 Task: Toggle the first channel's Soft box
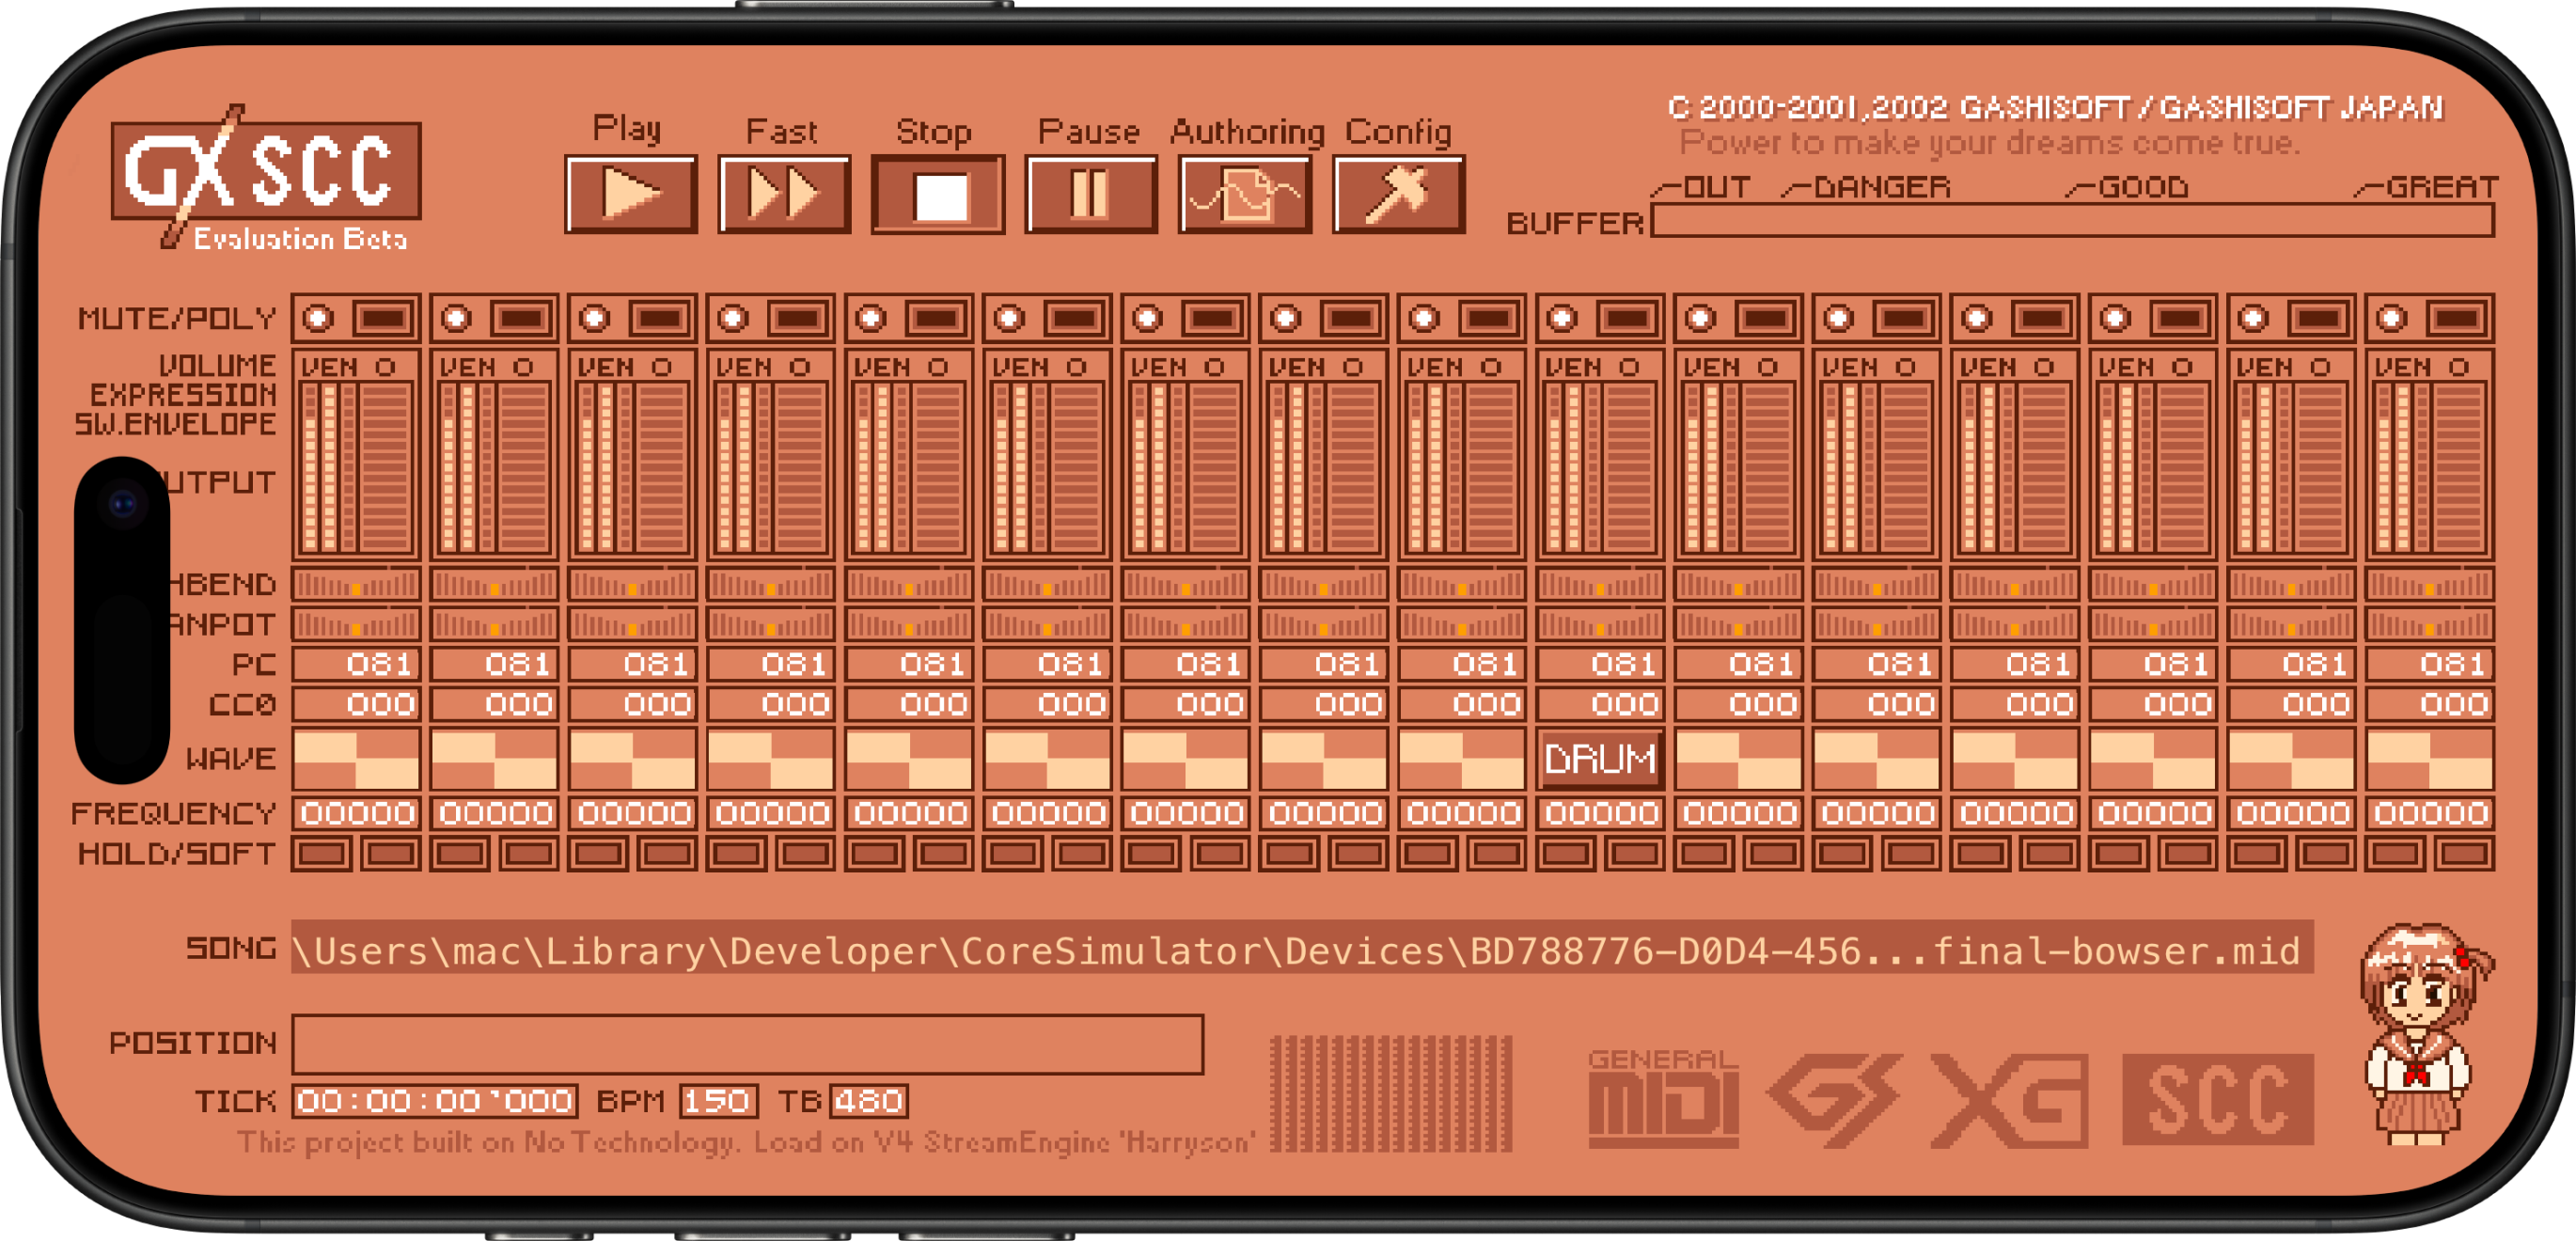pyautogui.click(x=391, y=854)
